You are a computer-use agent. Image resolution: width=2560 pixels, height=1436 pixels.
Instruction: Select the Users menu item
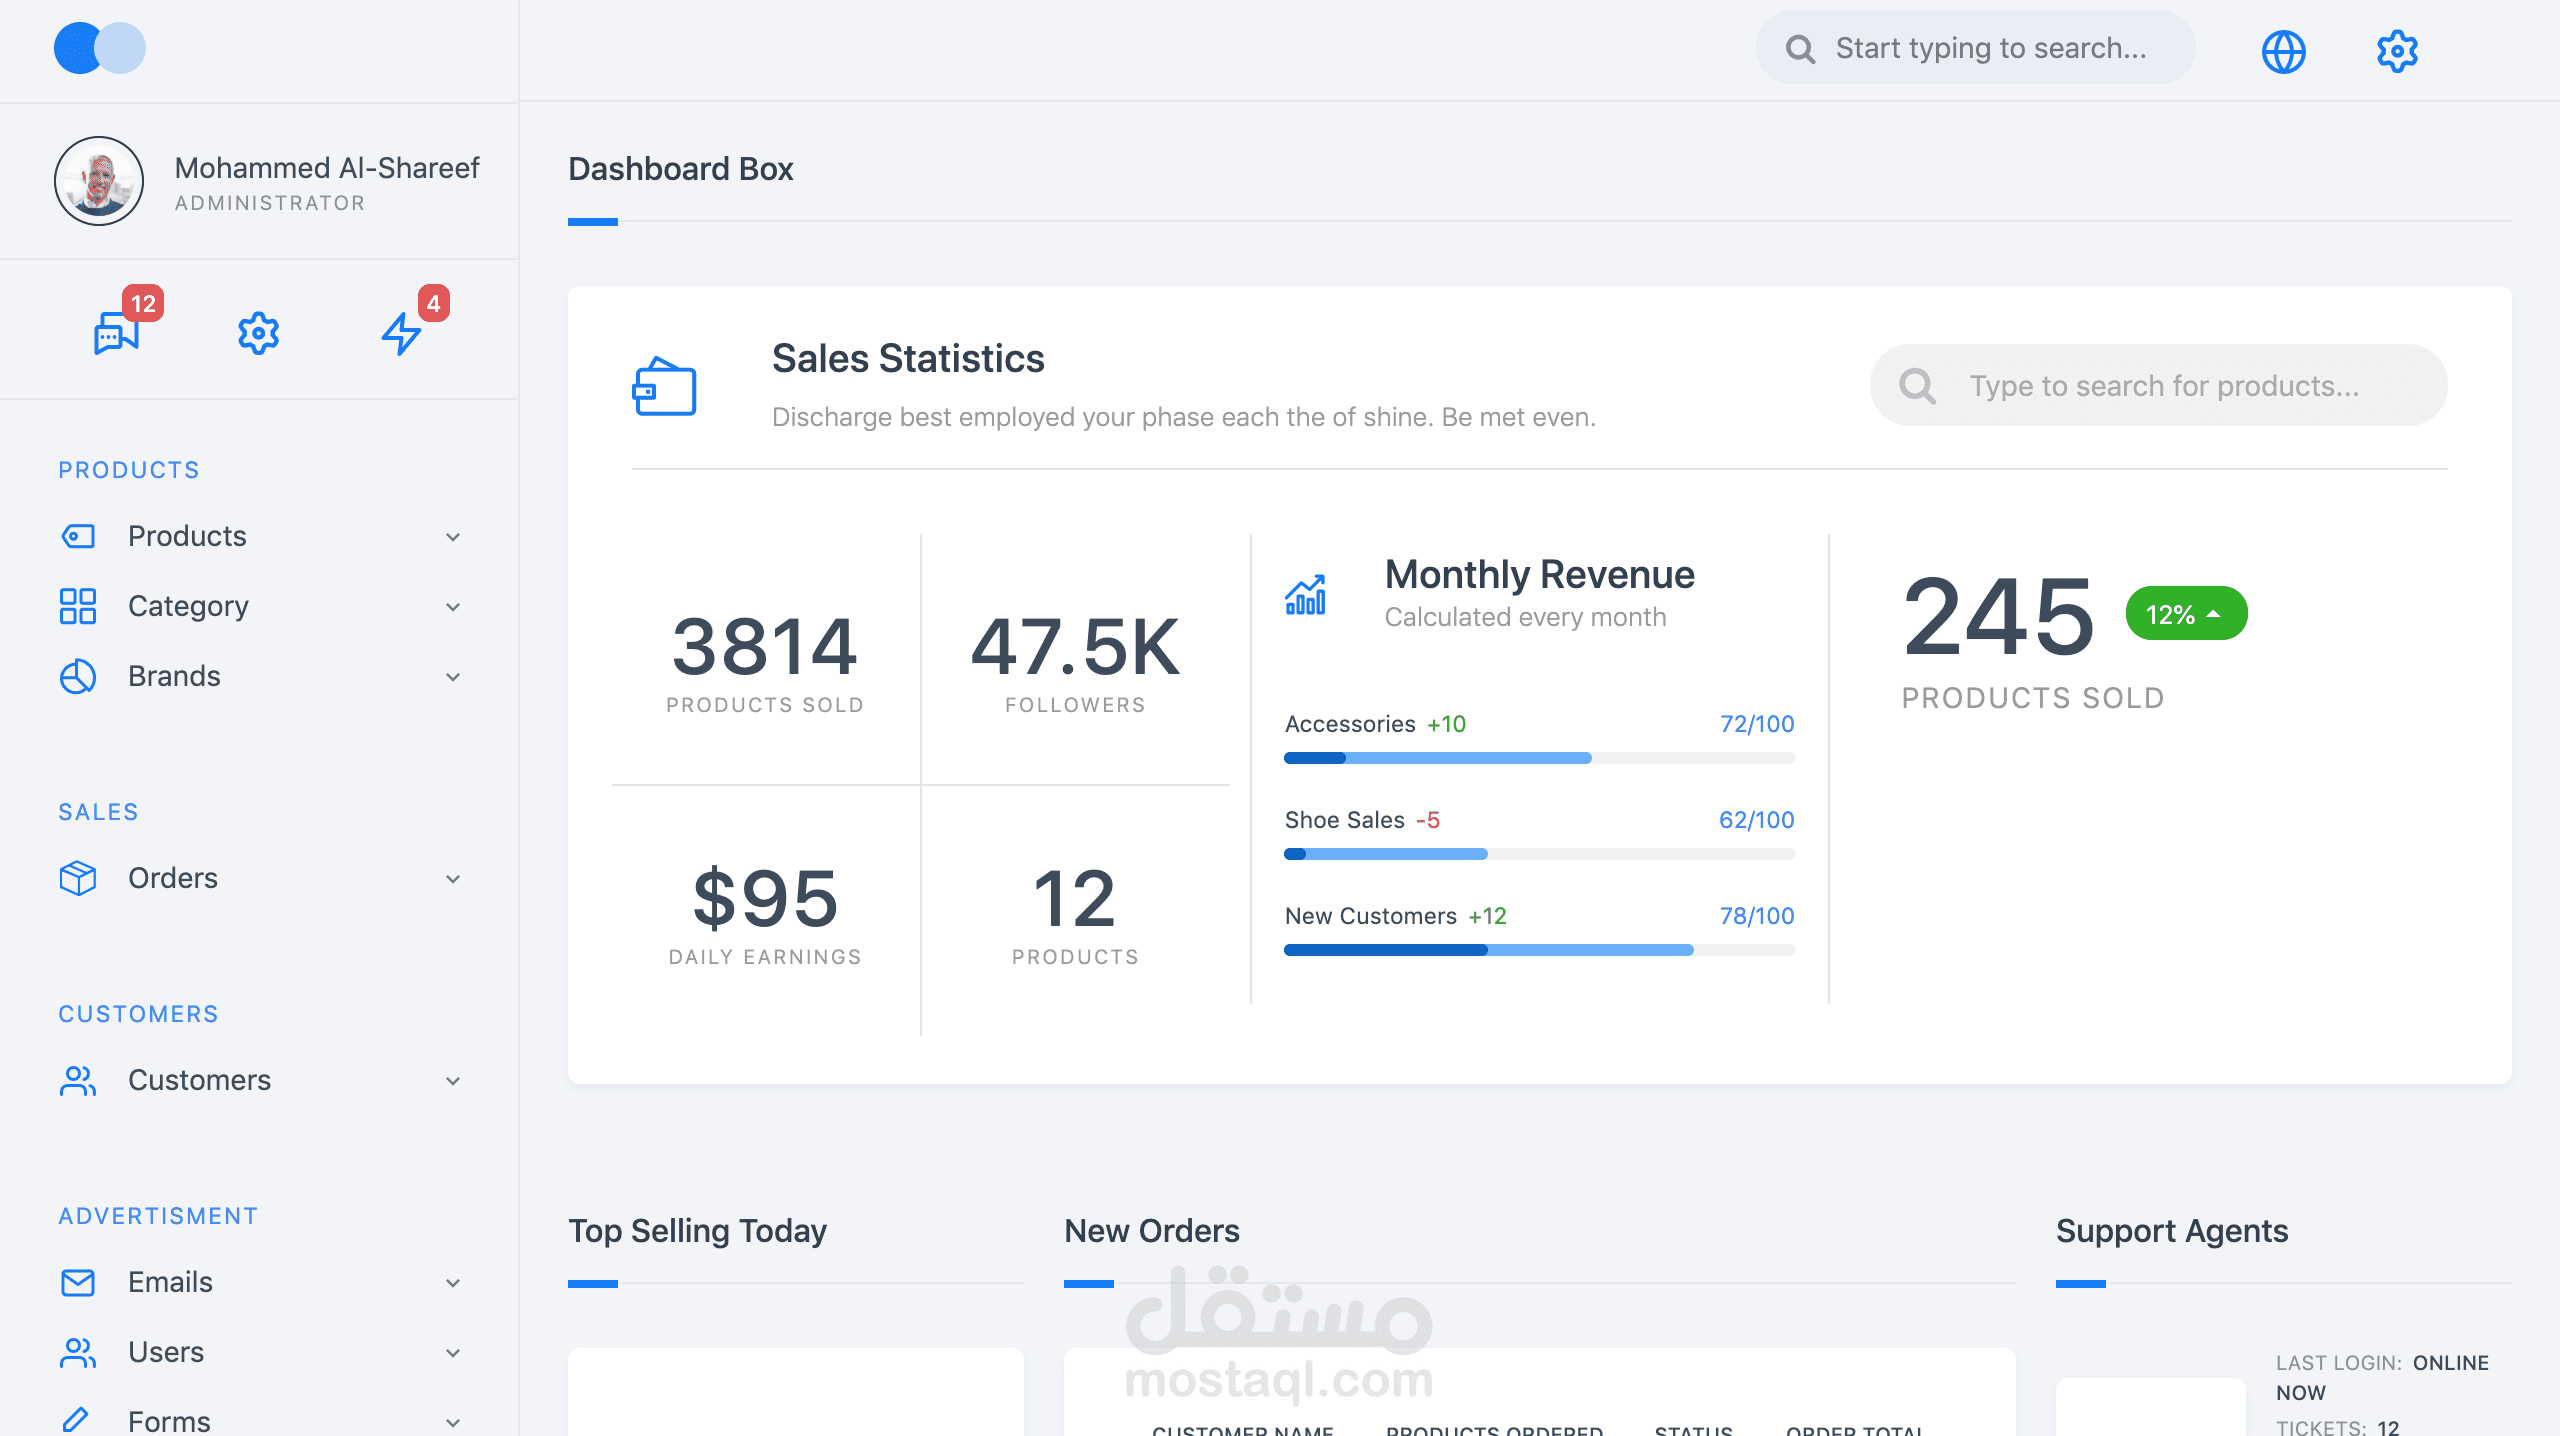(x=166, y=1353)
